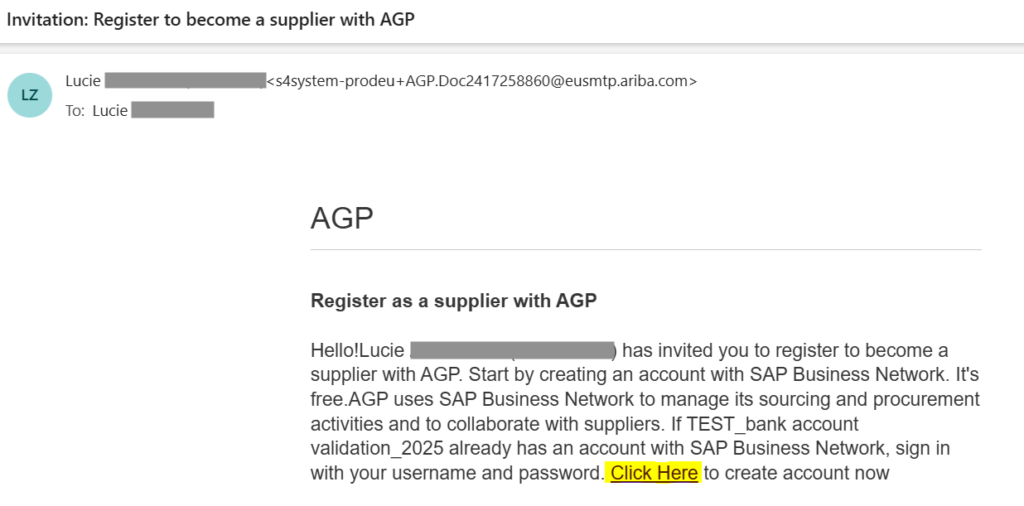Select recipient Lucie on the To line
Screen dimensions: 1024x506
[110, 111]
